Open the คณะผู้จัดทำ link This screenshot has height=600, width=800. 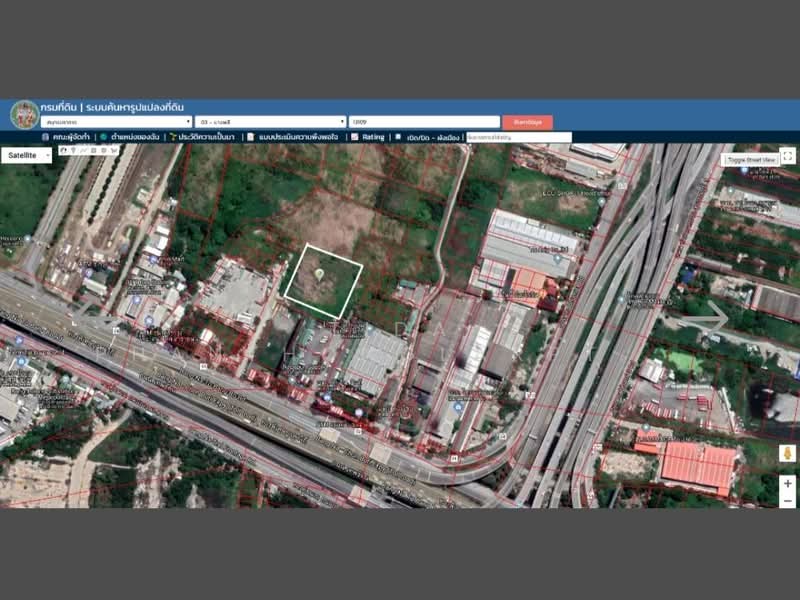pos(66,137)
